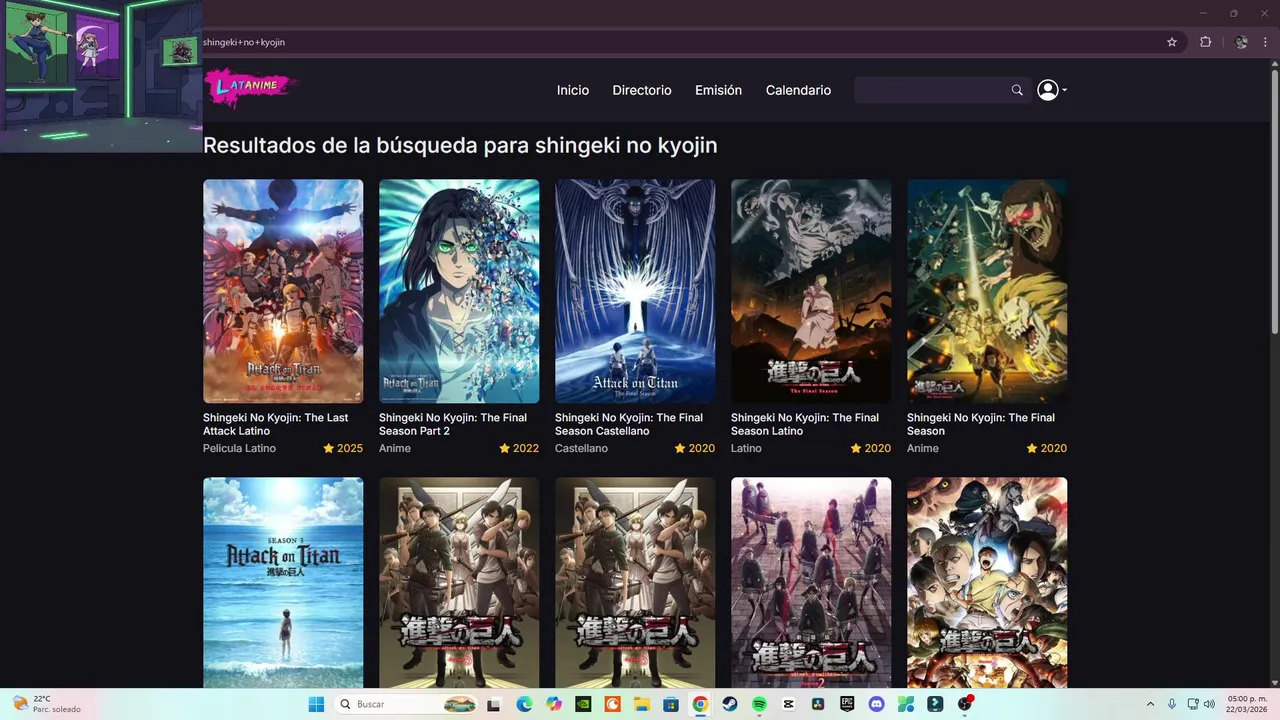Click the scrollbar up arrow

(x=1274, y=63)
